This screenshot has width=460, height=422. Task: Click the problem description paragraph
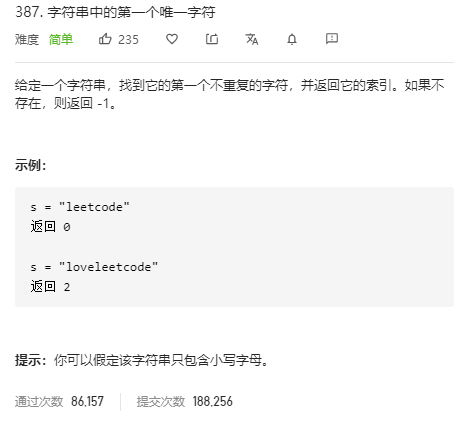click(x=230, y=94)
